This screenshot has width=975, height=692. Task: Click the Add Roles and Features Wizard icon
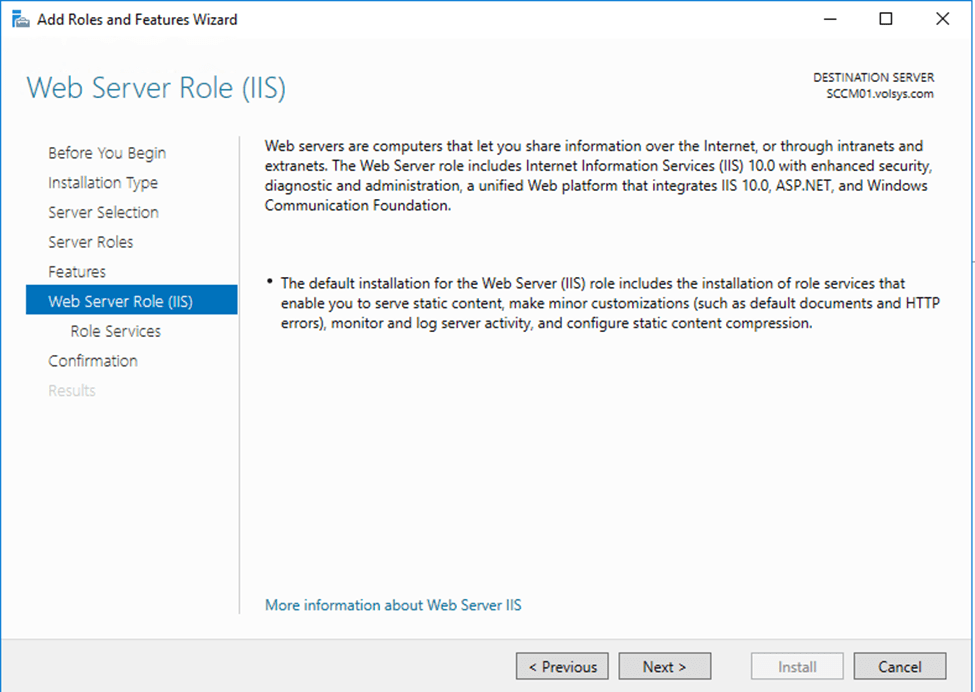click(20, 18)
